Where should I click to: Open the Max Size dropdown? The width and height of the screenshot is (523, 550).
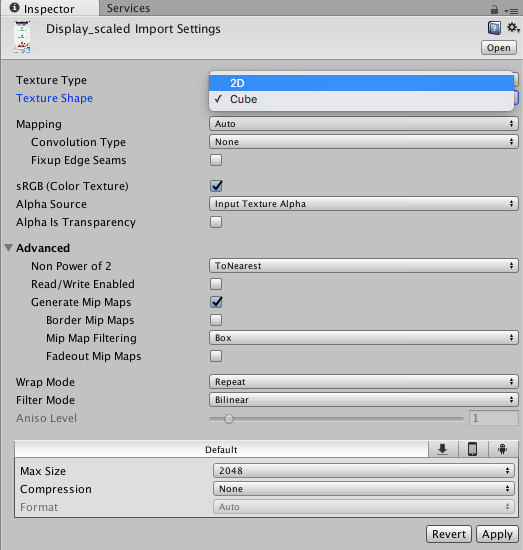(x=363, y=470)
